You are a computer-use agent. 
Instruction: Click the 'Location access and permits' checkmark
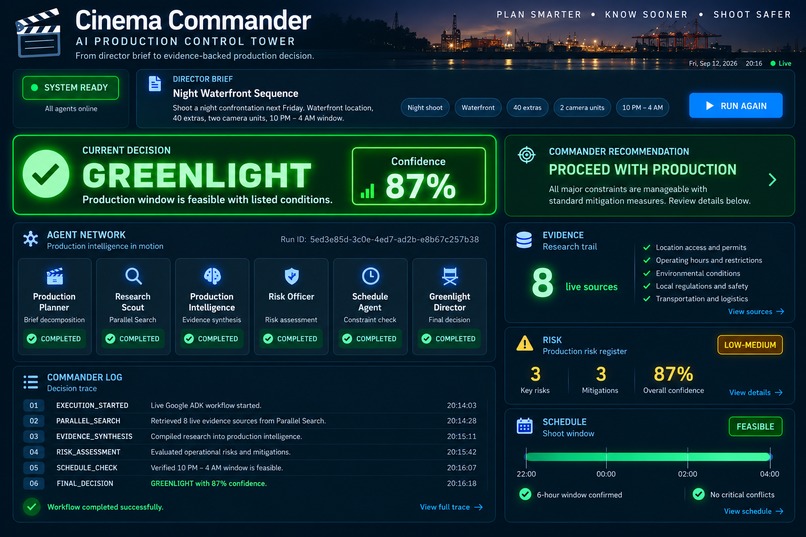point(647,247)
